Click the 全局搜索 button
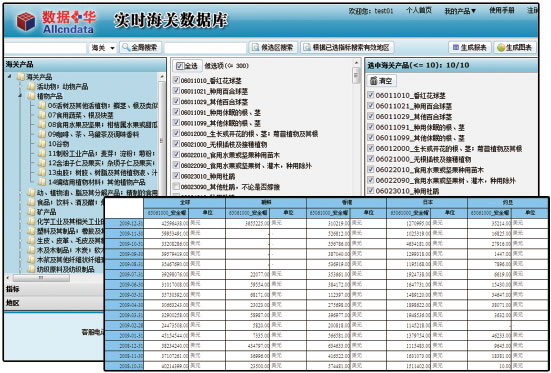 coord(141,48)
